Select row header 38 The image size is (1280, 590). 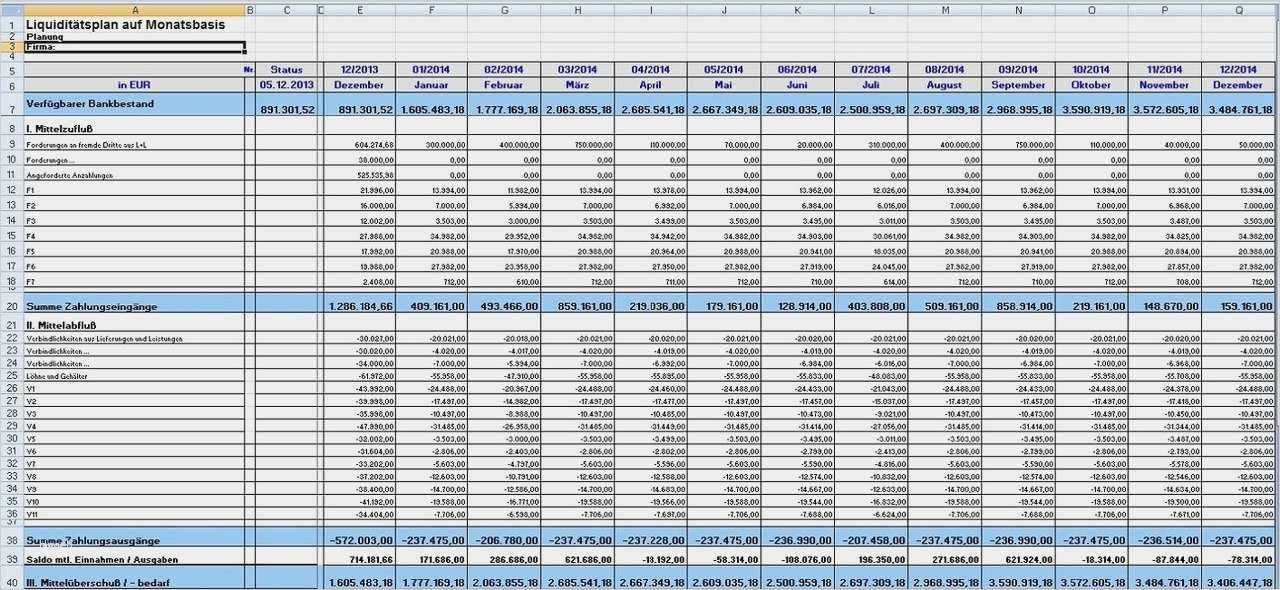(x=11, y=540)
